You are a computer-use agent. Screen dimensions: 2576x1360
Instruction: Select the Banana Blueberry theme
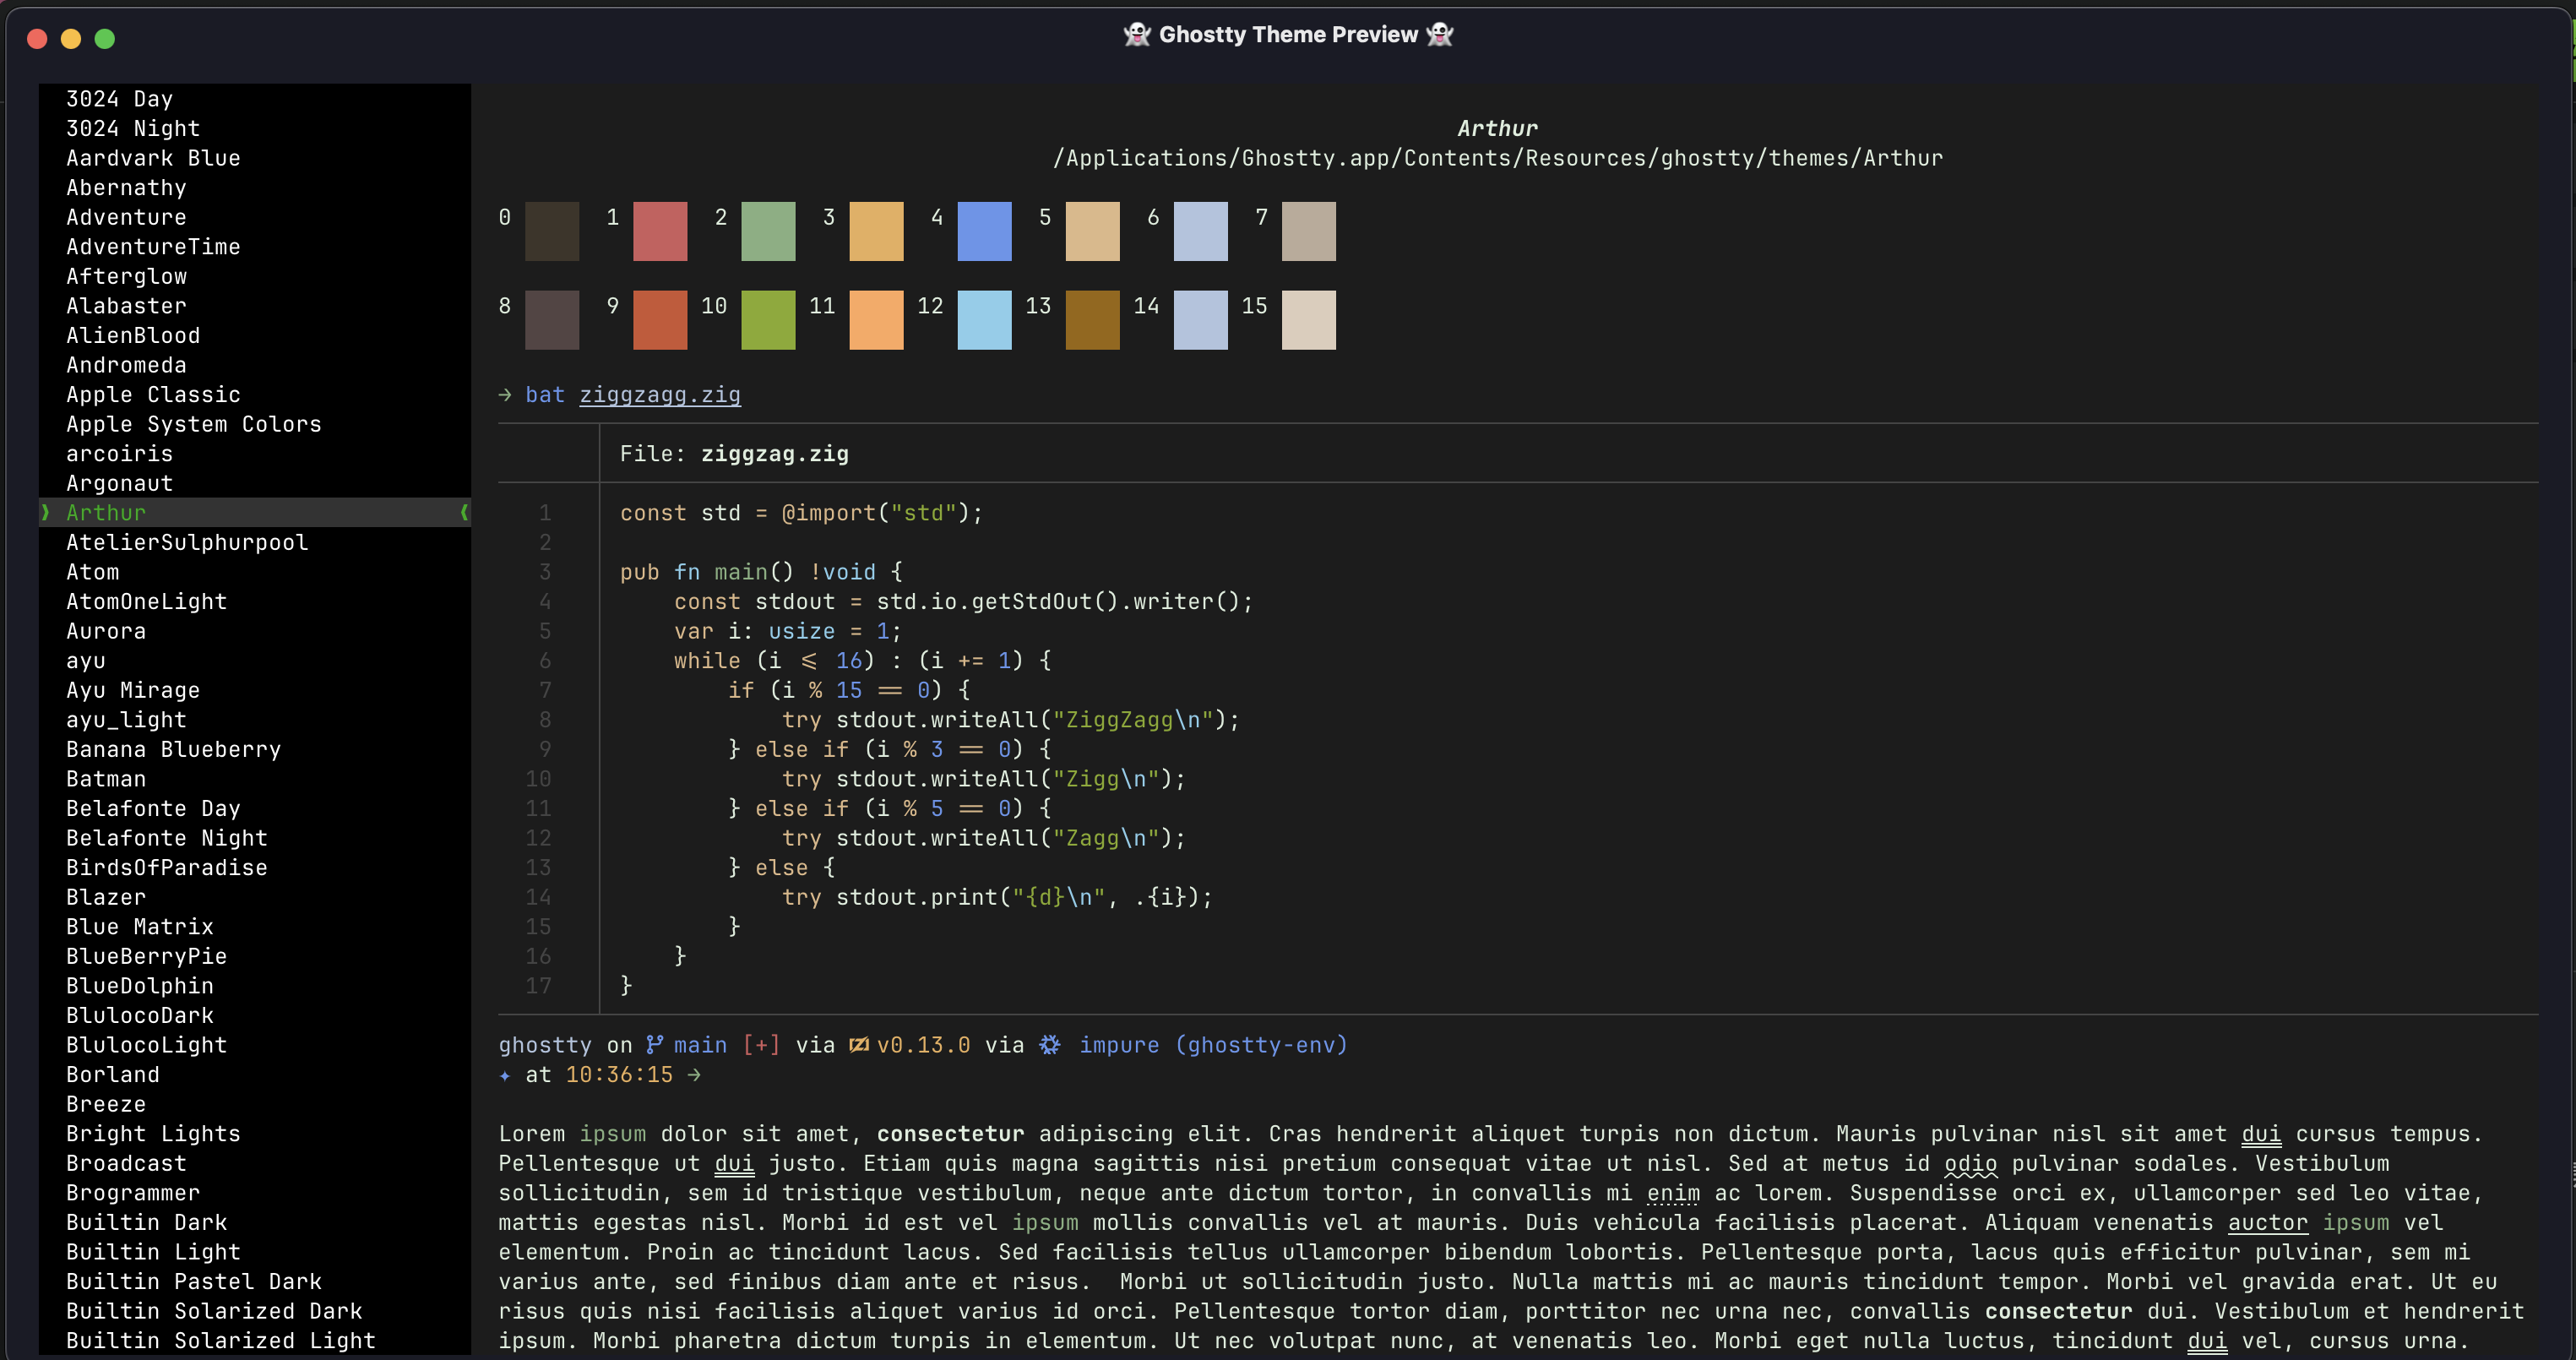[x=173, y=750]
